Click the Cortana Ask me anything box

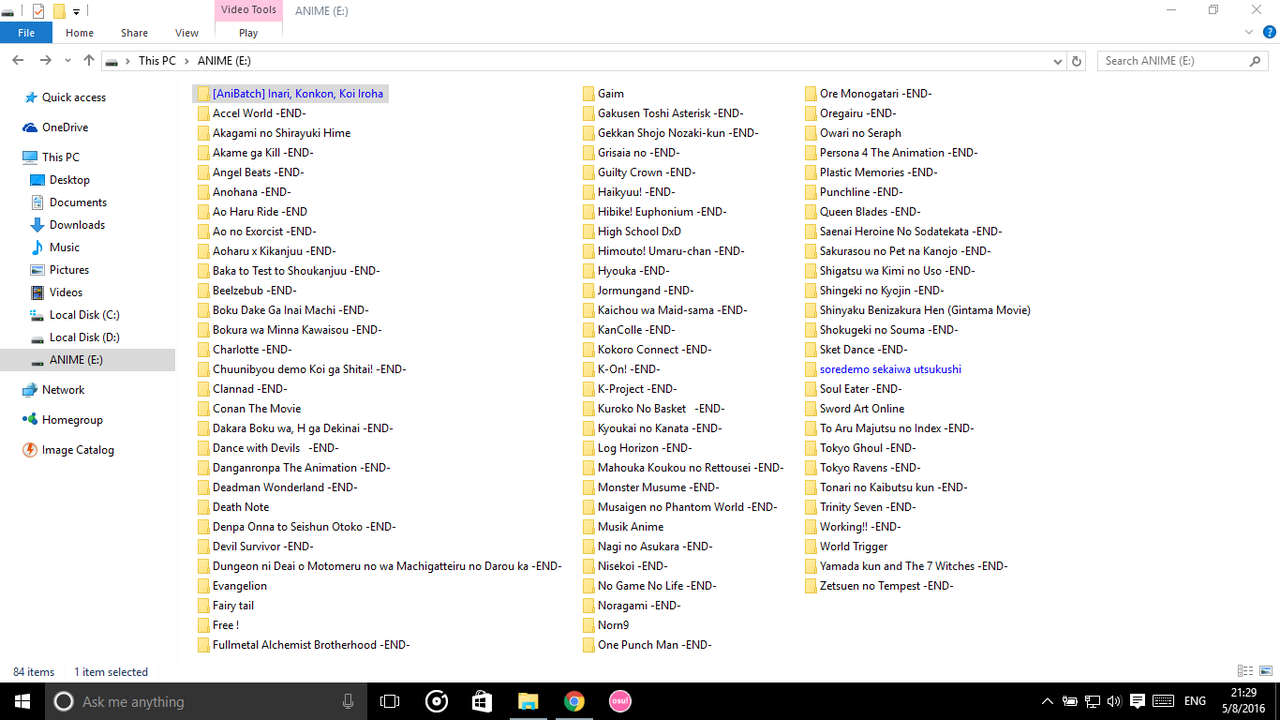click(205, 701)
